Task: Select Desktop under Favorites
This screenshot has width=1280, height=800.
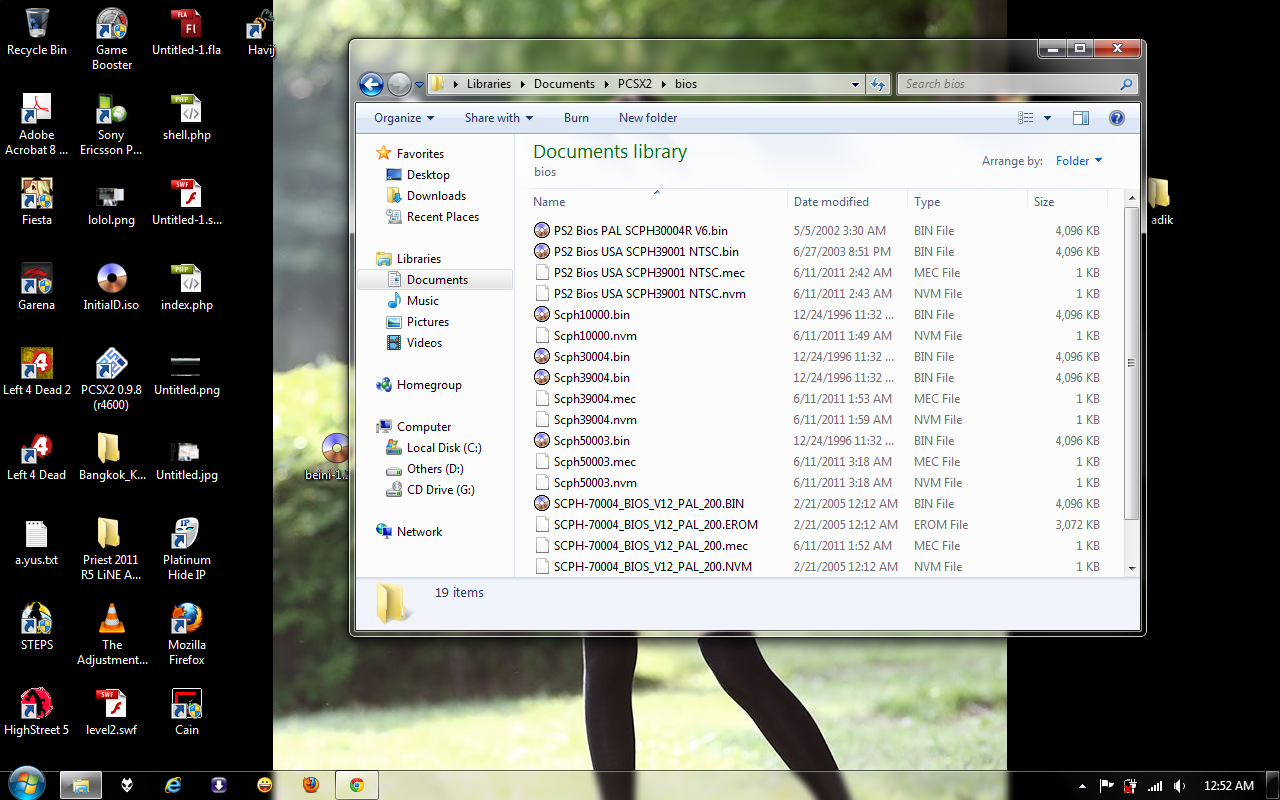Action: coord(428,175)
